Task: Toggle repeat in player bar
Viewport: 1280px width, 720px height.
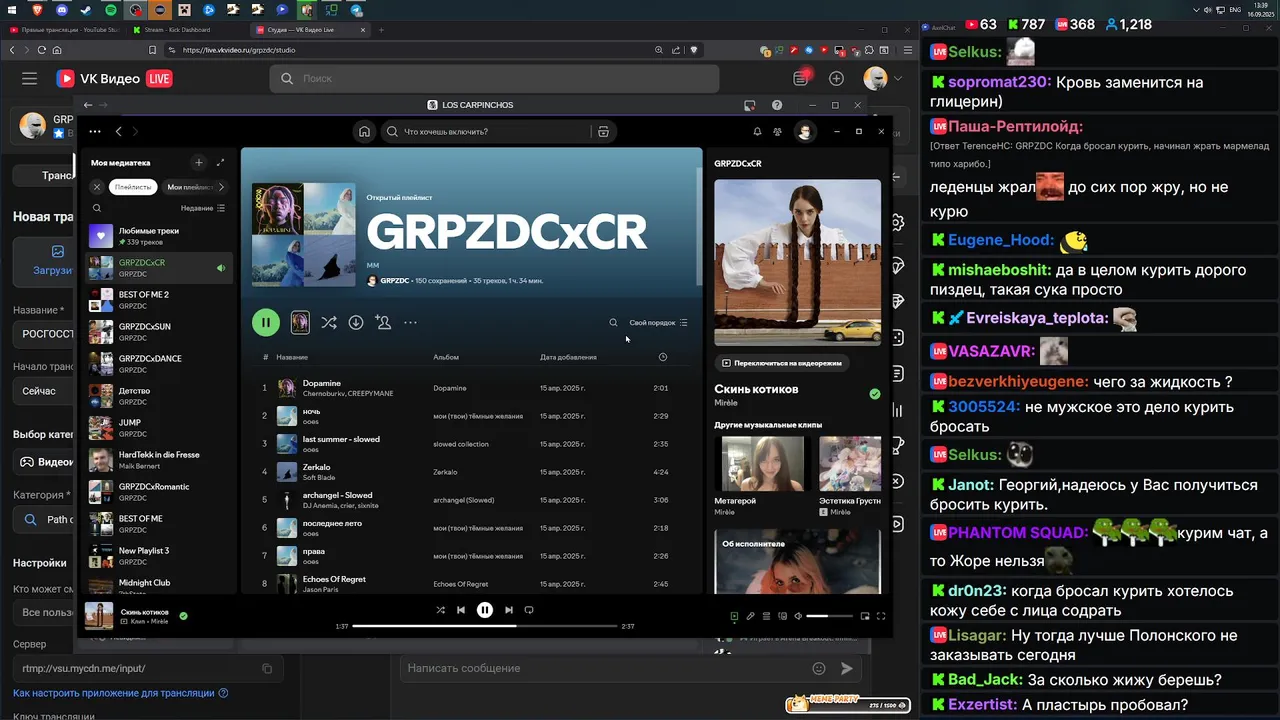Action: 529,610
